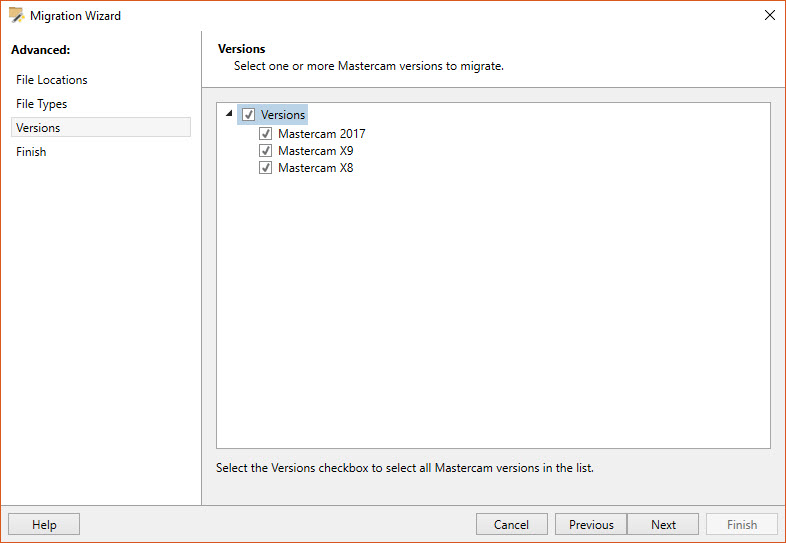Proceed with the Next button
The height and width of the screenshot is (543, 786).
point(663,524)
